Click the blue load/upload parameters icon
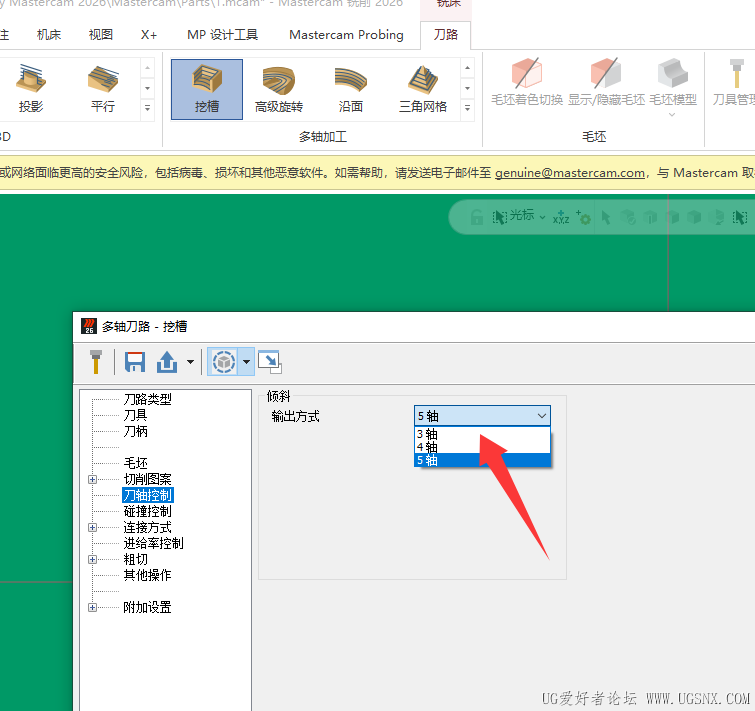 [x=167, y=362]
